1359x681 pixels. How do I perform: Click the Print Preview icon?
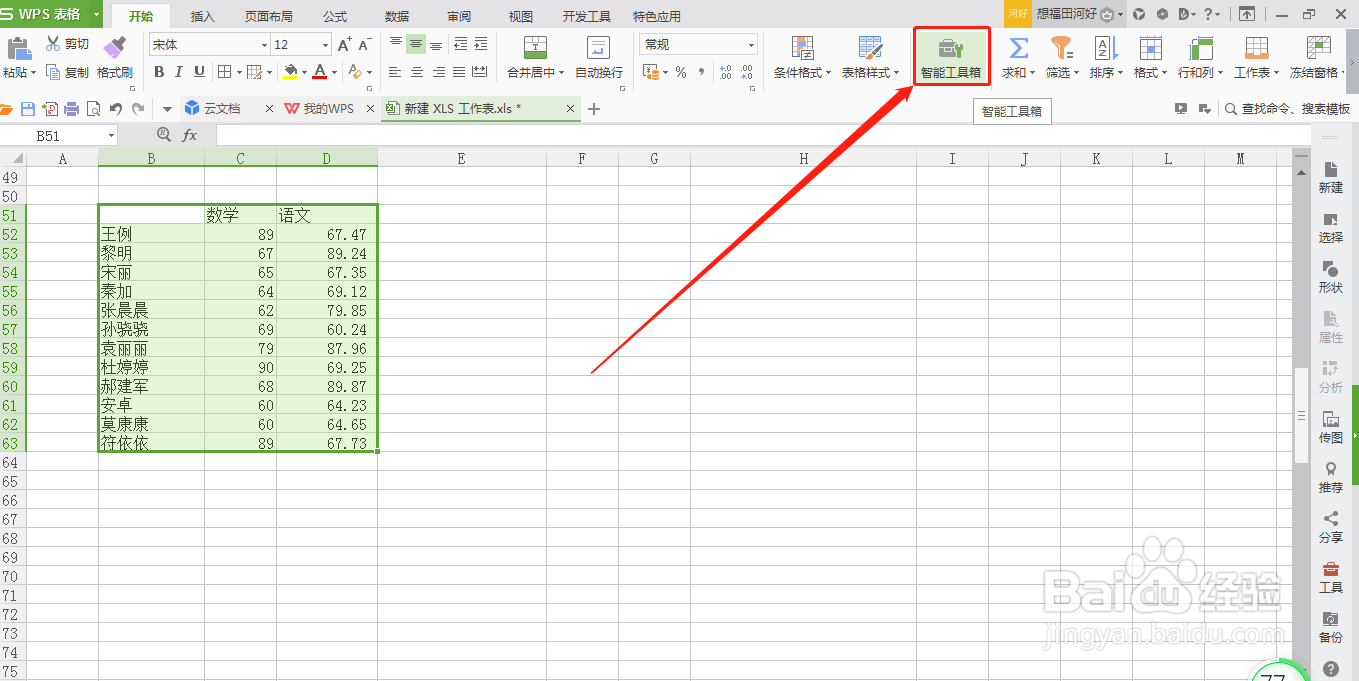94,109
